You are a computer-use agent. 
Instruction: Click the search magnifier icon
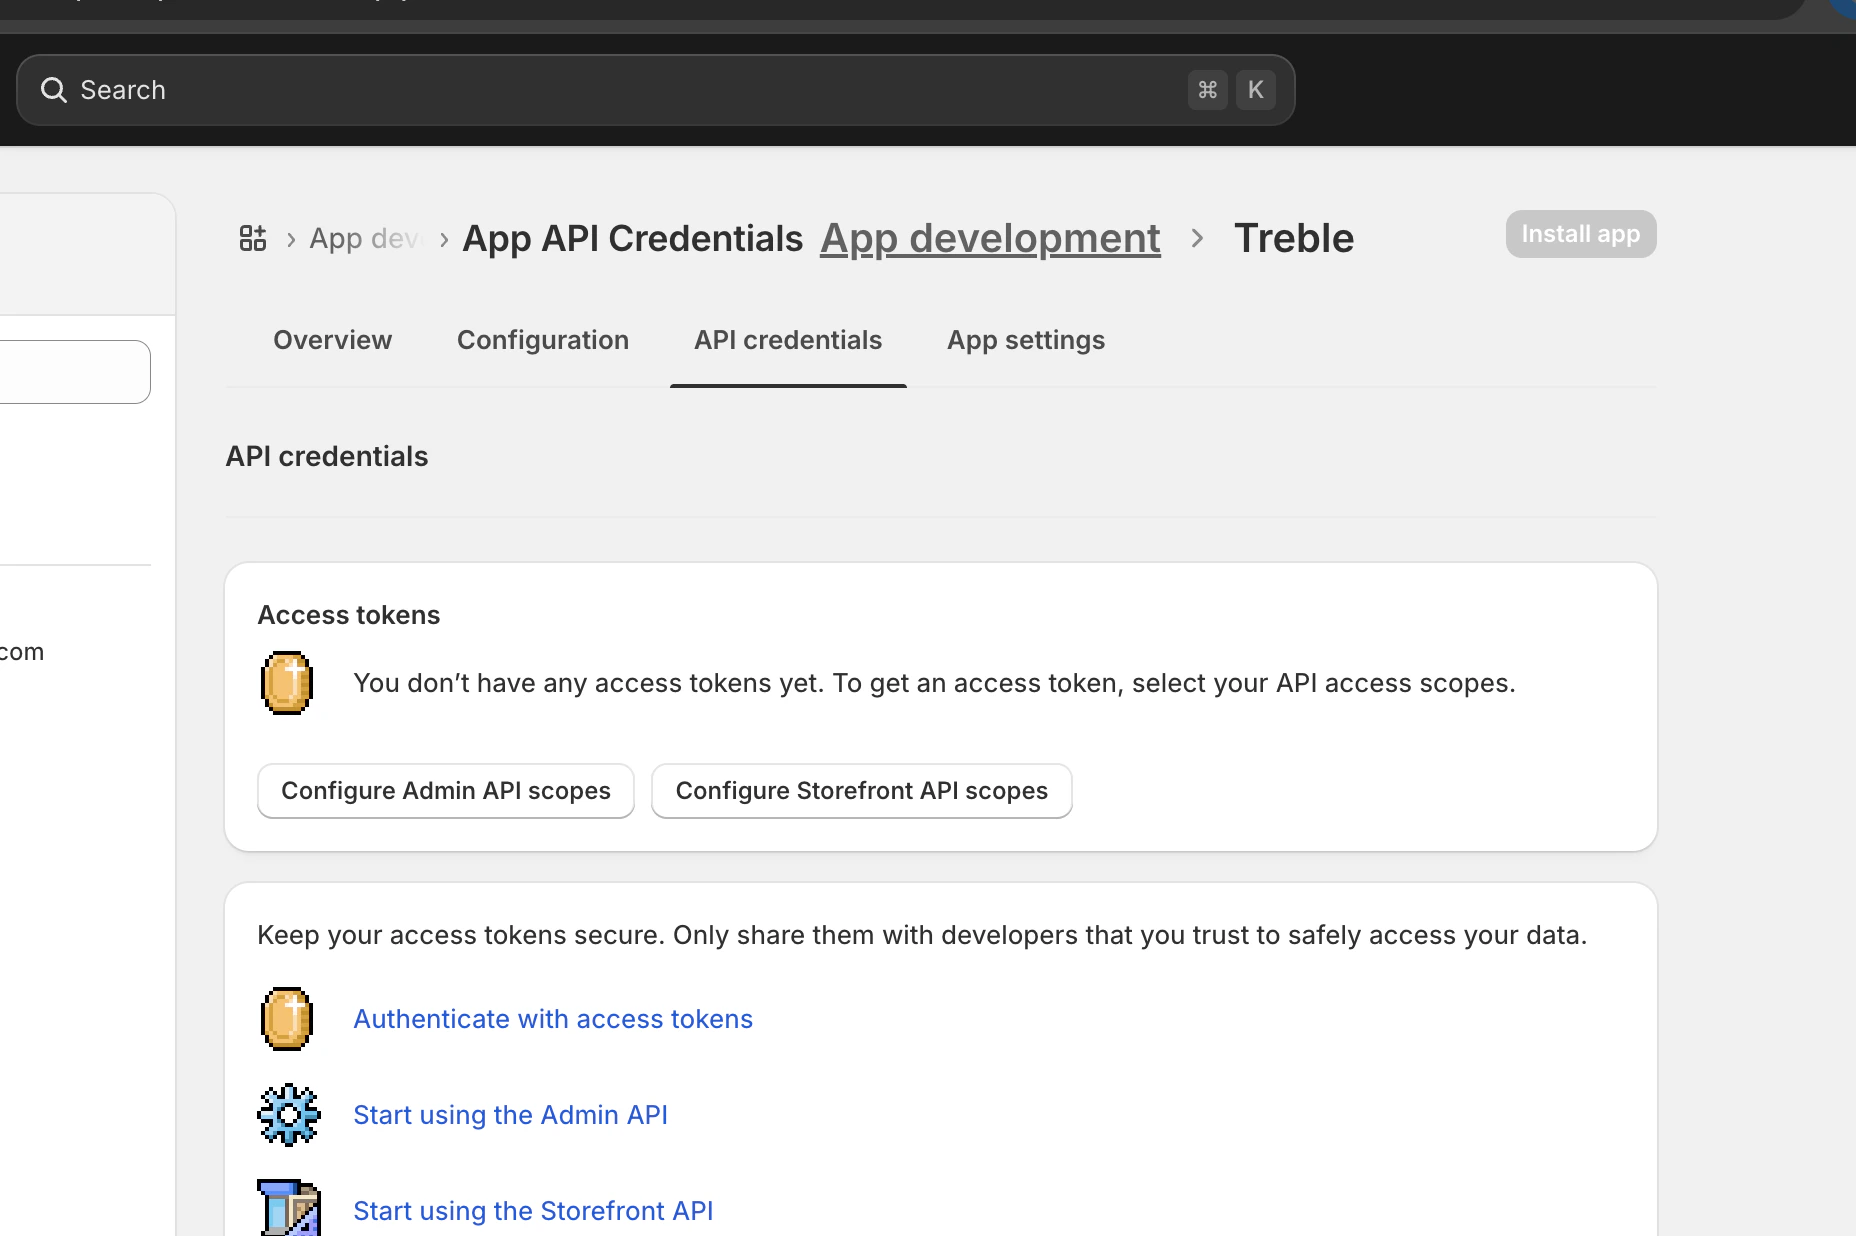54,90
